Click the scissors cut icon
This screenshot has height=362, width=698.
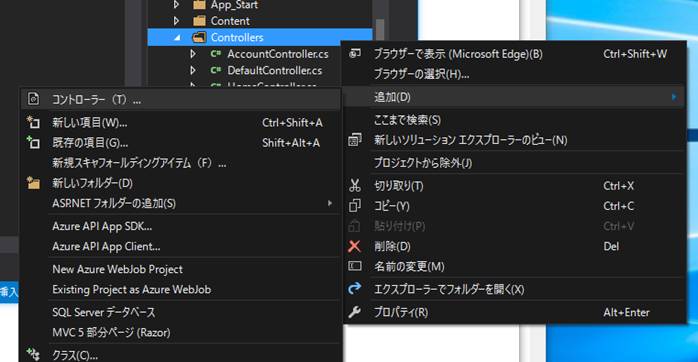tap(355, 185)
